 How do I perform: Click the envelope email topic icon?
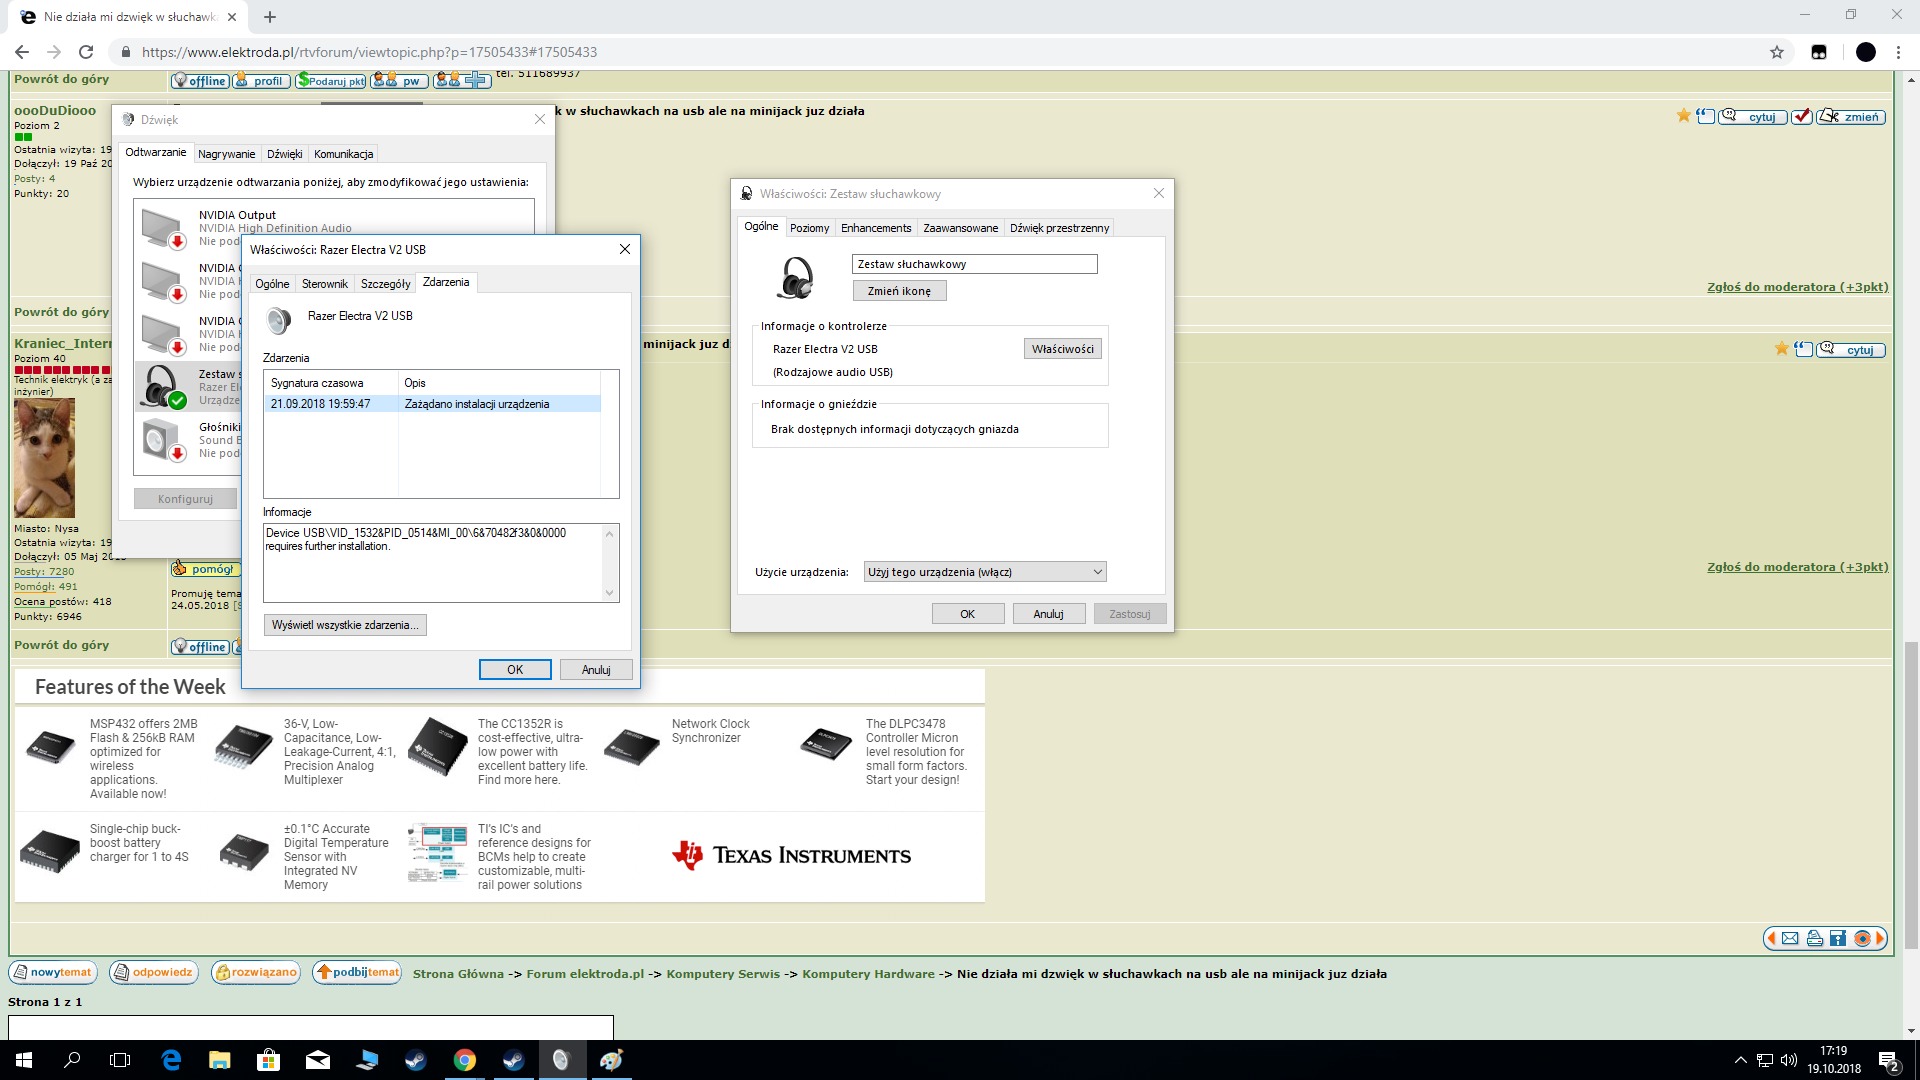point(1790,938)
